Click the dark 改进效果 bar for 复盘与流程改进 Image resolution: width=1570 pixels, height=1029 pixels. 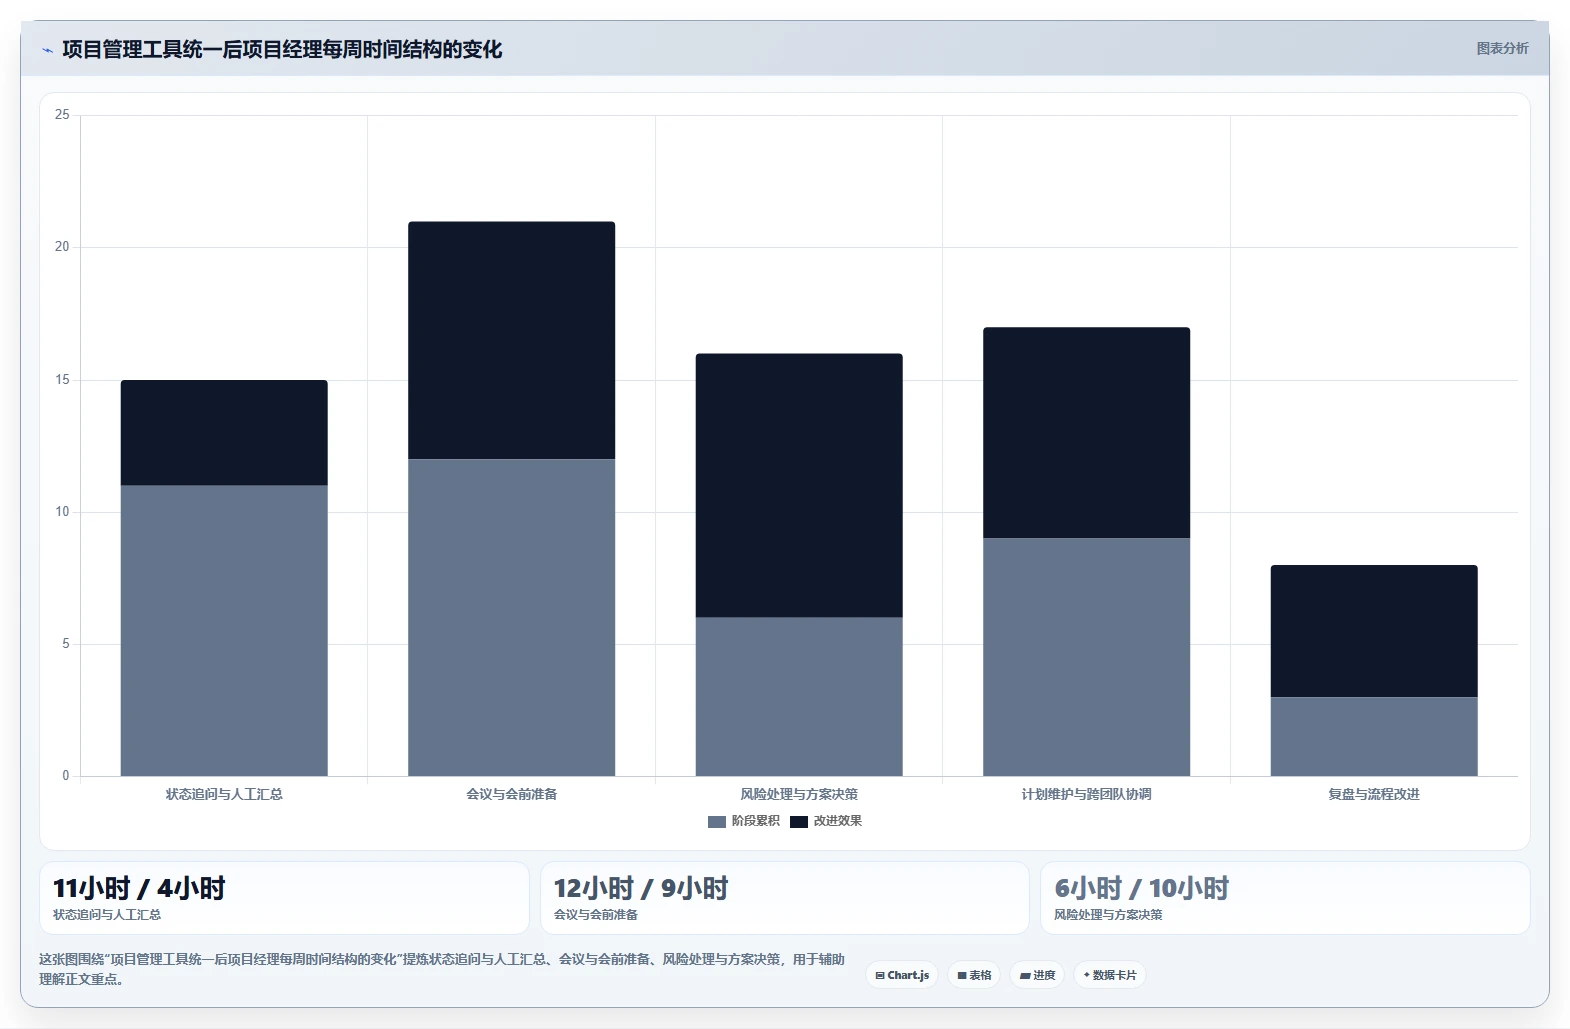(x=1374, y=631)
